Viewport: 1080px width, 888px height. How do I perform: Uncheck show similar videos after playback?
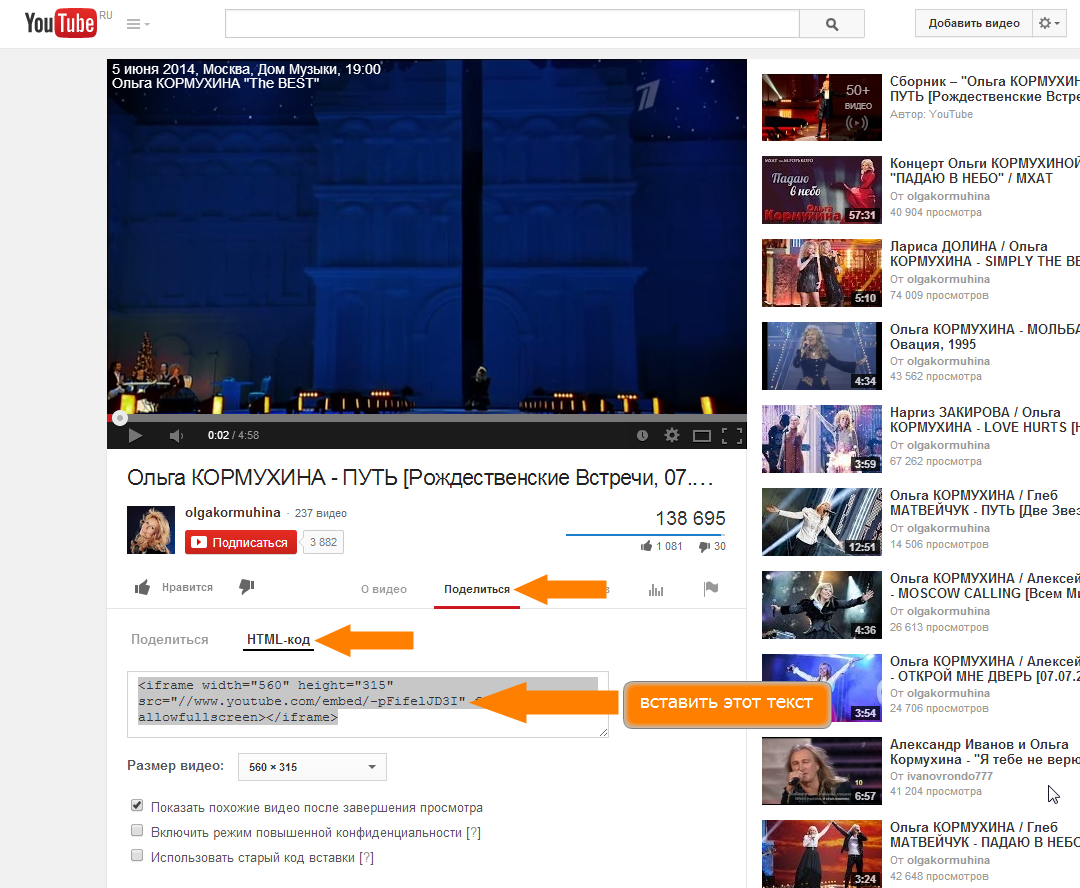tap(137, 806)
